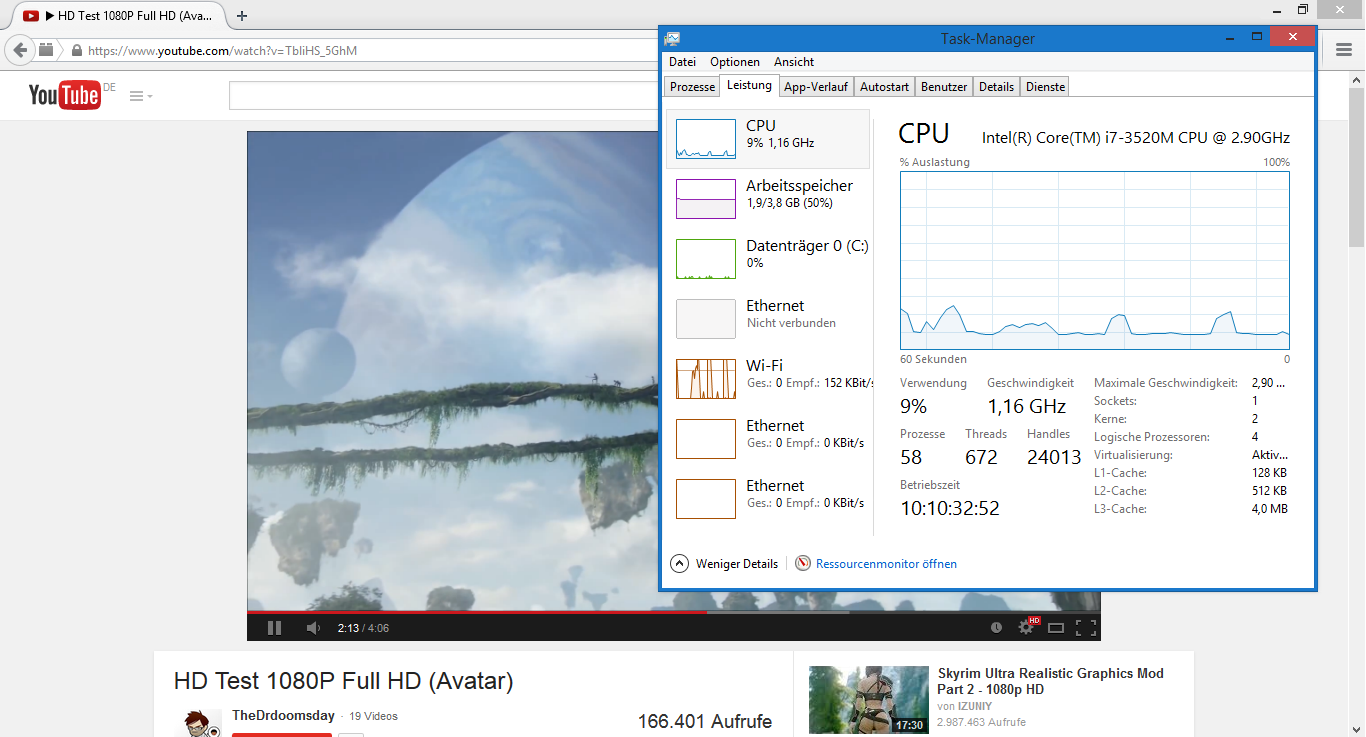Image resolution: width=1366 pixels, height=737 pixels.
Task: Click TheDrdoomsday channel avatar
Action: click(x=198, y=724)
